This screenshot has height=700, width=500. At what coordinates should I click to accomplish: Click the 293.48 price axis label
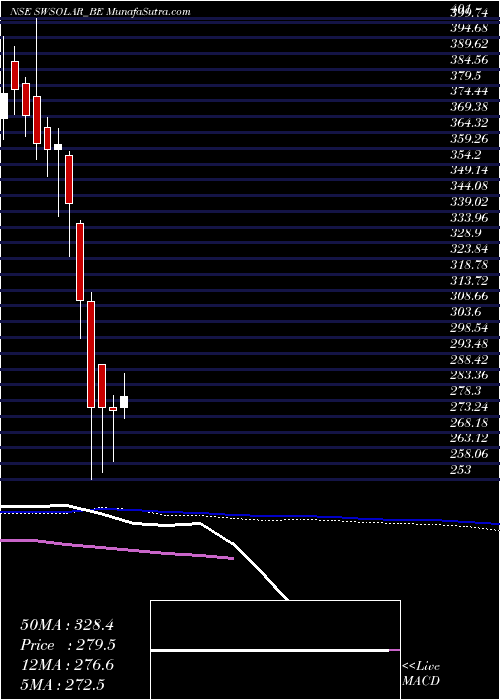(470, 343)
